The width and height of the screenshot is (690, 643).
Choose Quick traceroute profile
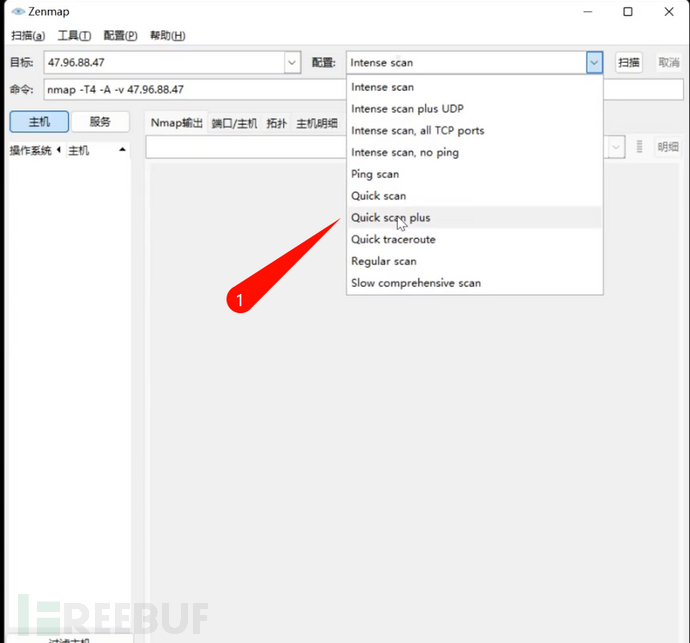point(474,239)
